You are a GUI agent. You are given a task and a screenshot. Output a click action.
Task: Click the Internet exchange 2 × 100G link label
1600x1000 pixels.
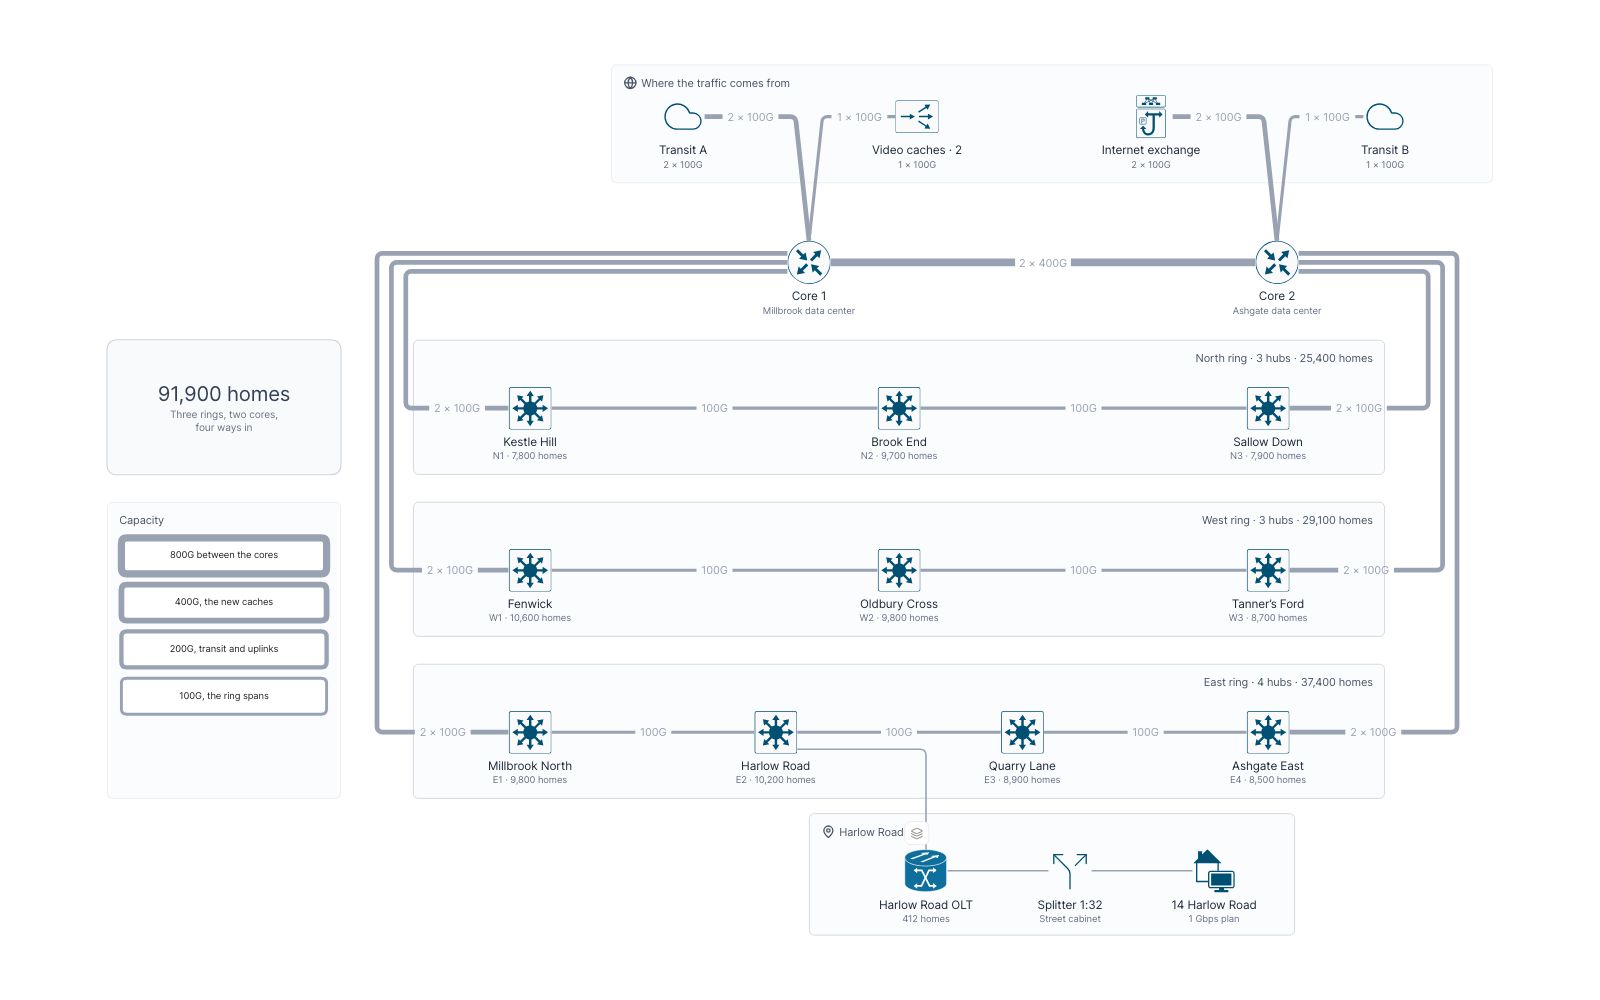tap(1218, 117)
